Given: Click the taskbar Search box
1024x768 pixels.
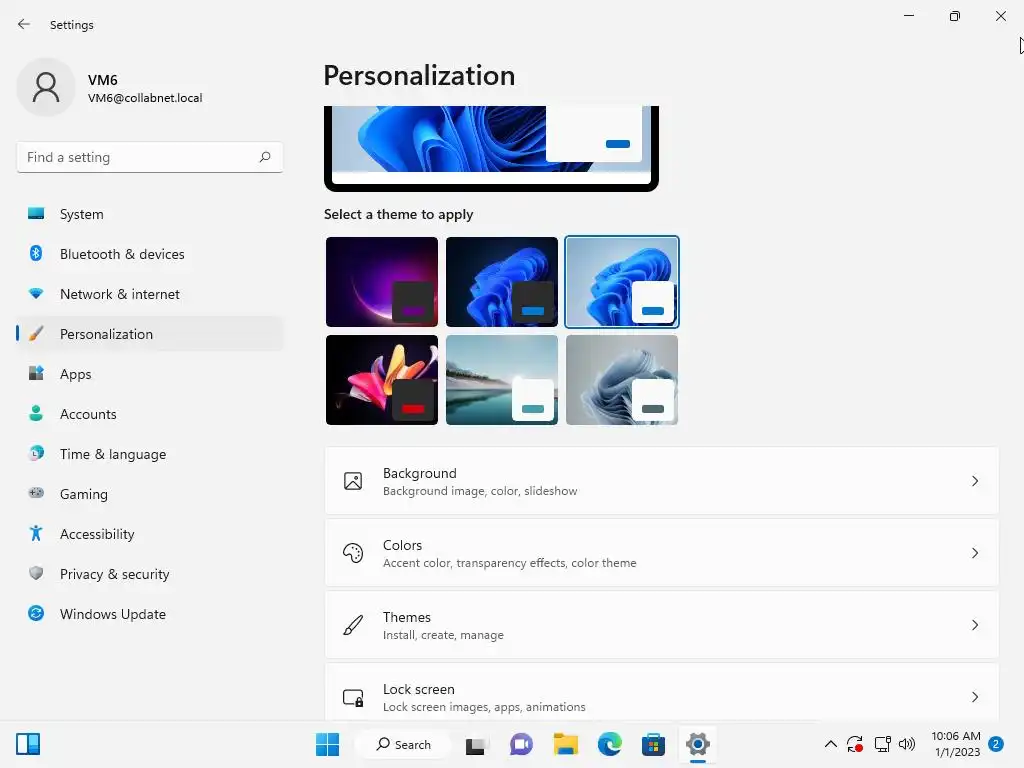Looking at the screenshot, I should [x=403, y=744].
